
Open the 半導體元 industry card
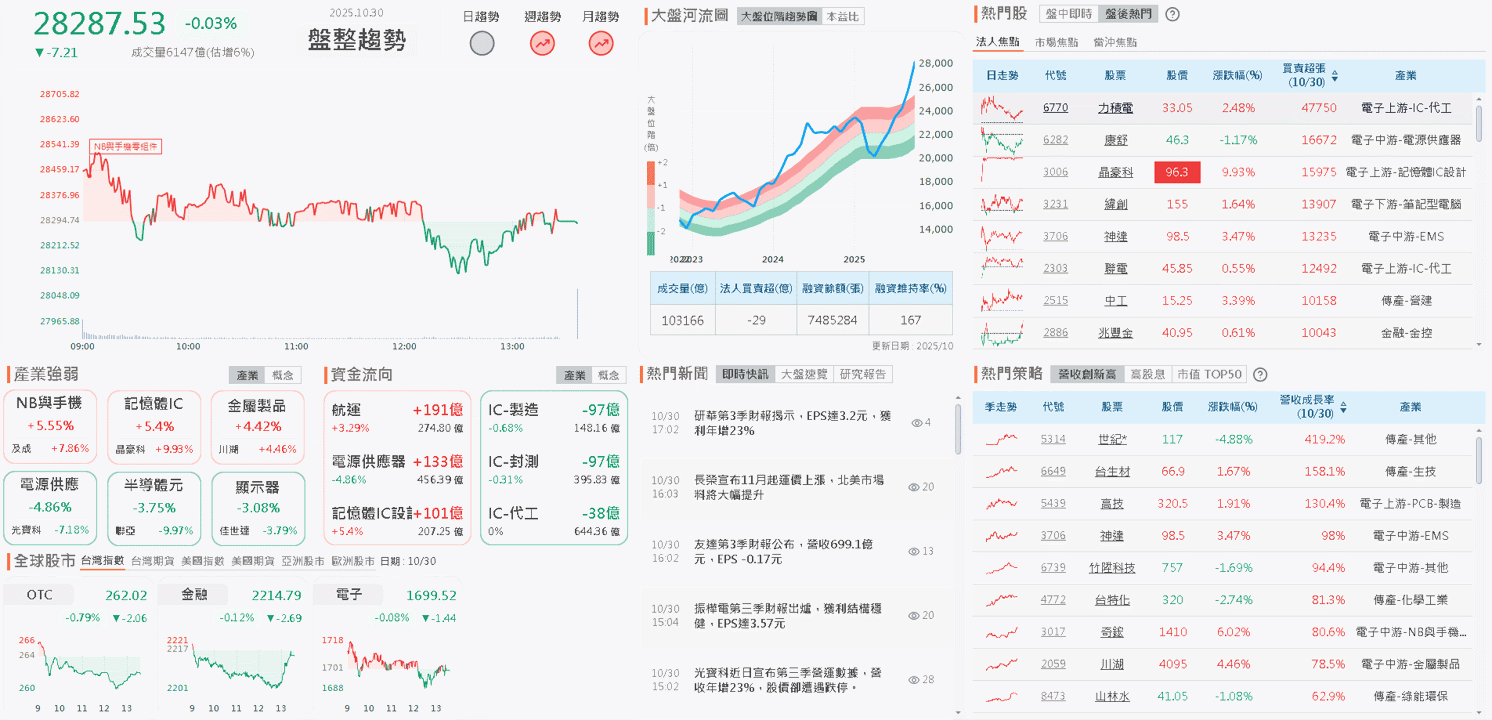(153, 508)
